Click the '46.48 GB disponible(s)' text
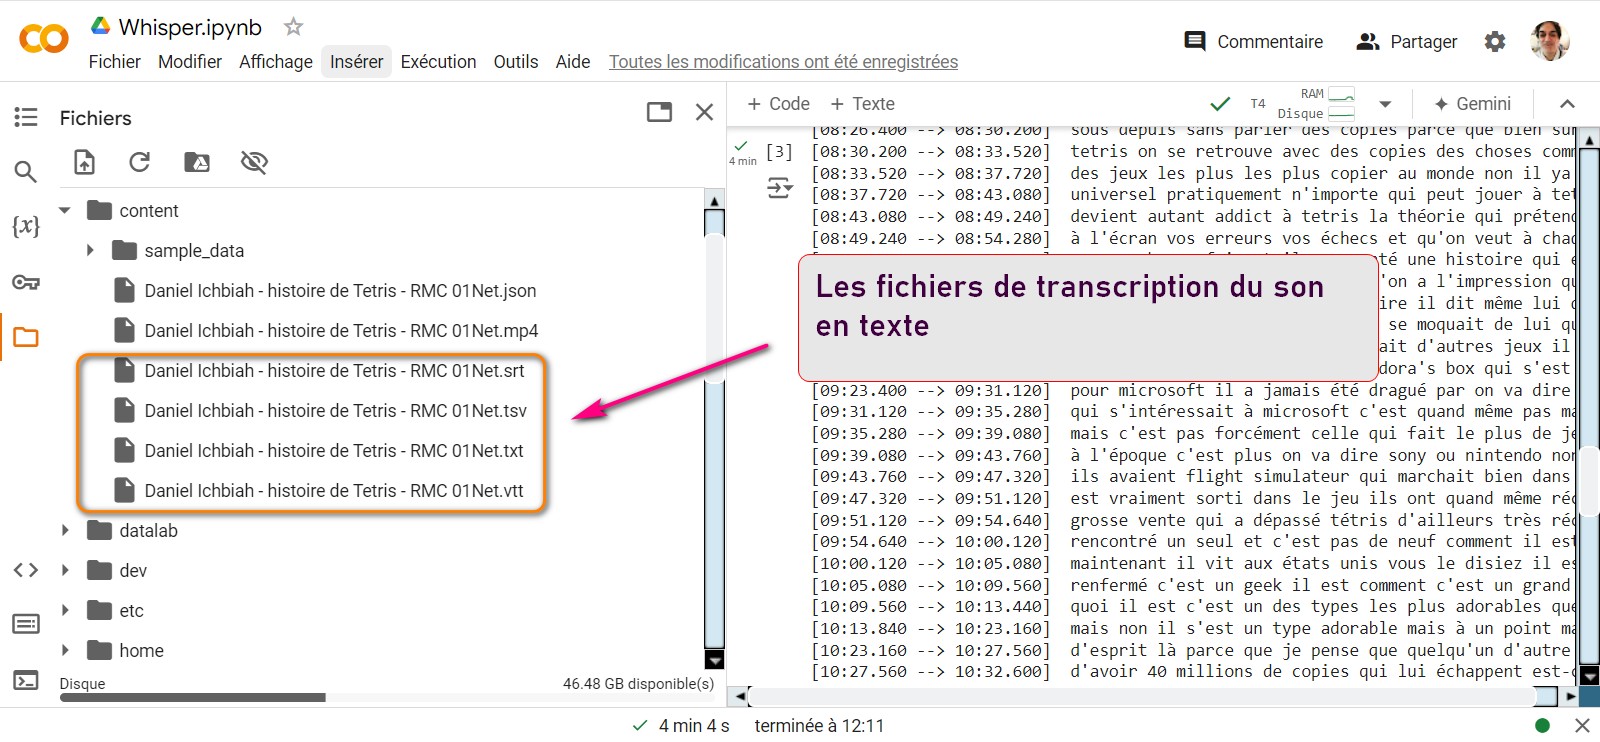The width and height of the screenshot is (1600, 742). [638, 684]
